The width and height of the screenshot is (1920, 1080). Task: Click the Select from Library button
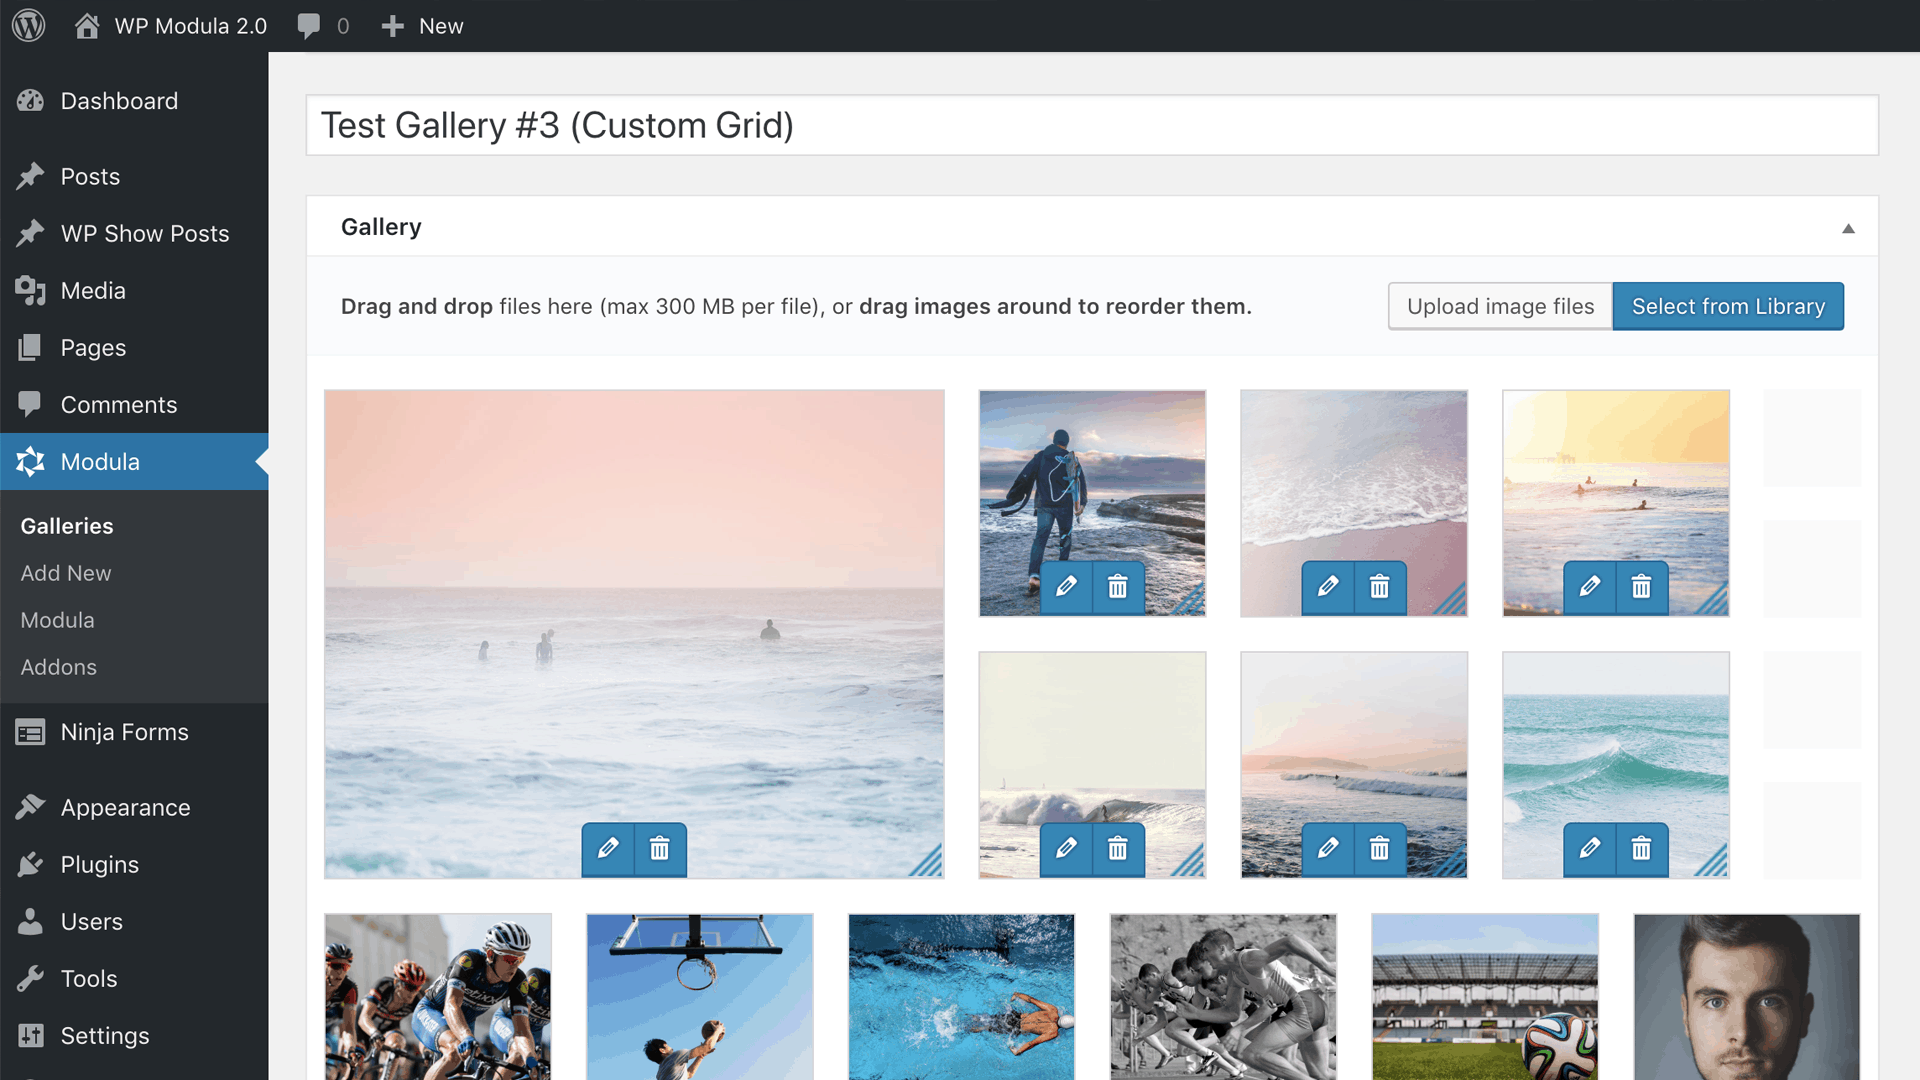[1728, 306]
